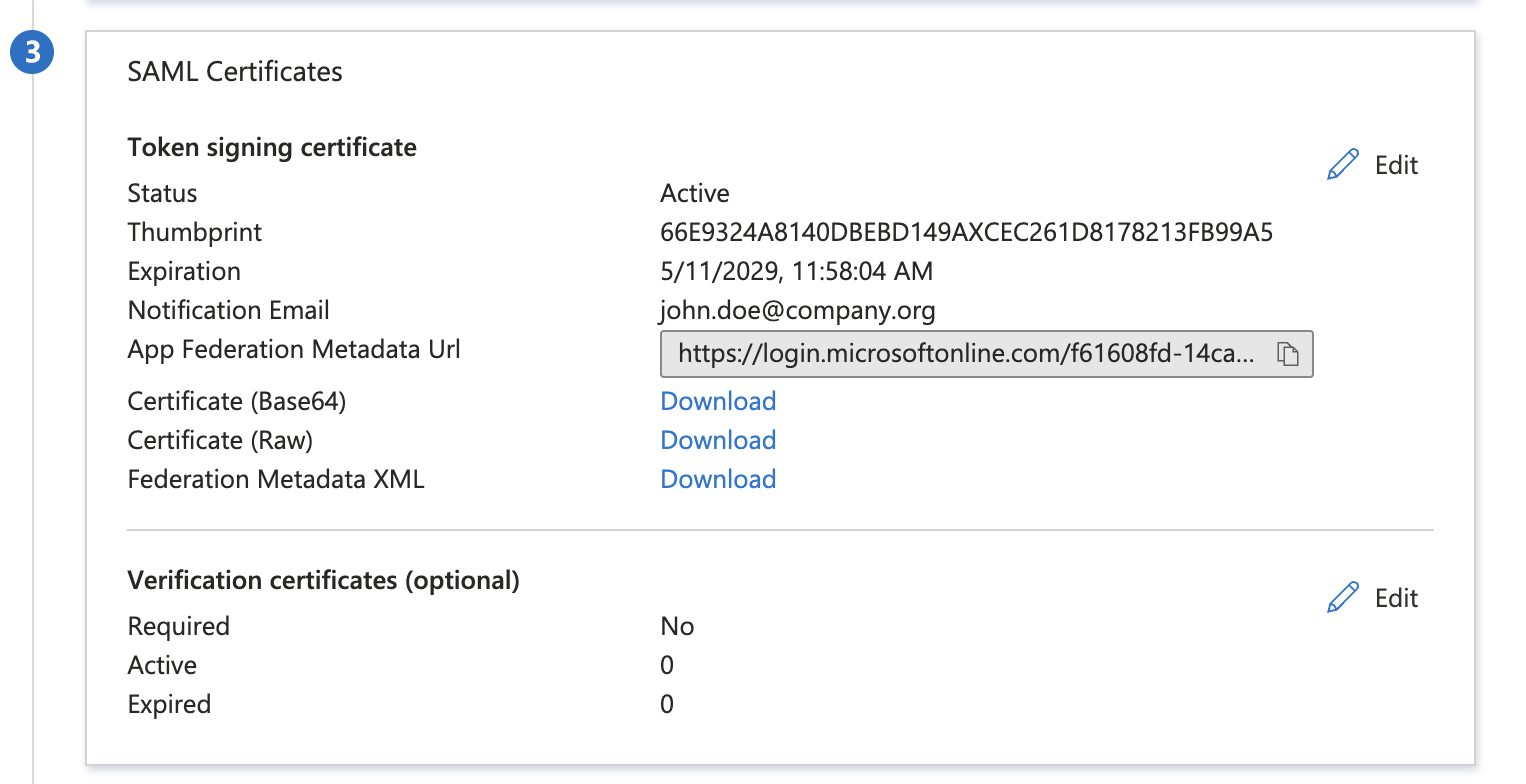Screen dimensions: 1526x784
Task: Click the Certificate (Base64) label
Action: point(237,401)
